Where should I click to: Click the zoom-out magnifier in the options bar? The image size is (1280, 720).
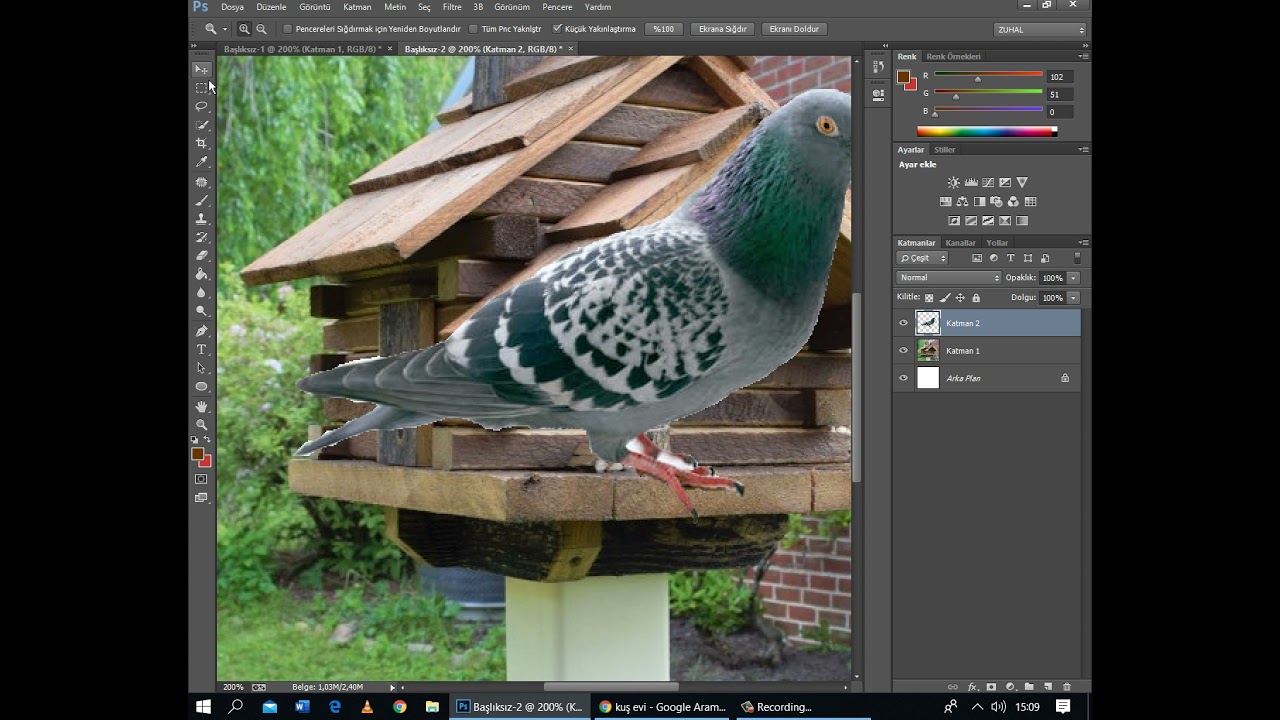click(x=261, y=29)
